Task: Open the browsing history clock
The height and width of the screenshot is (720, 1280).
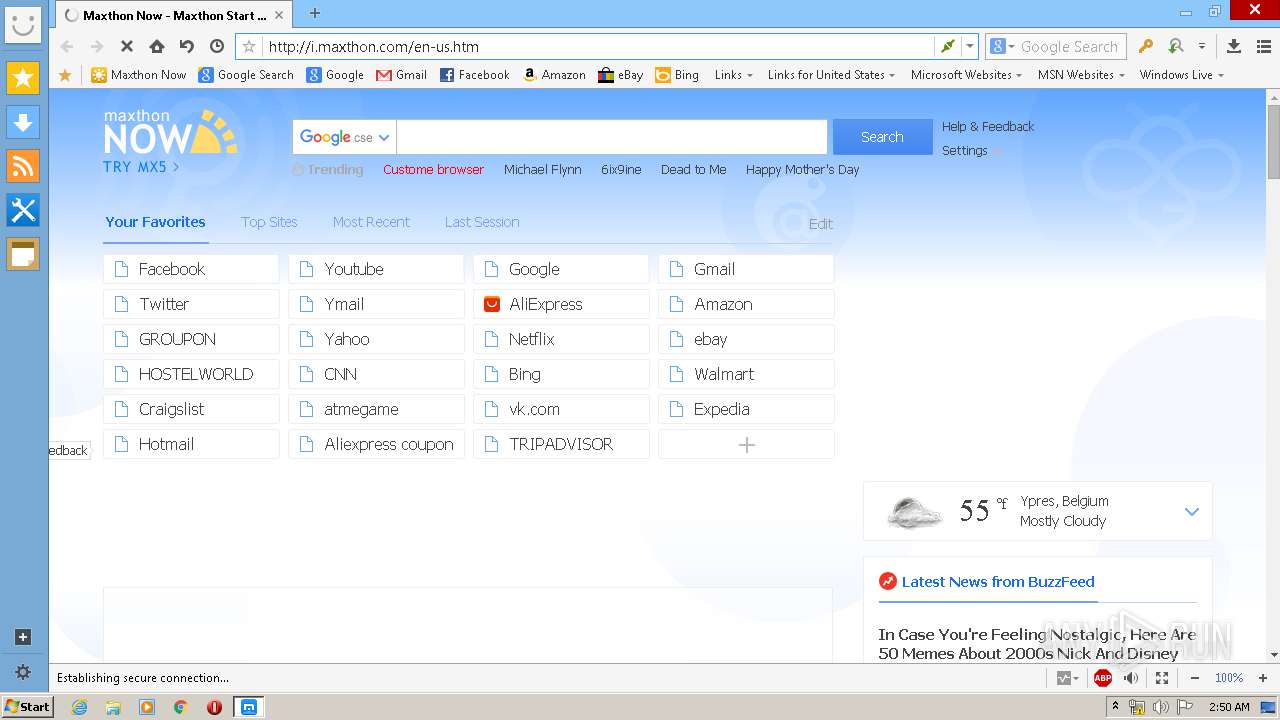Action: (217, 46)
